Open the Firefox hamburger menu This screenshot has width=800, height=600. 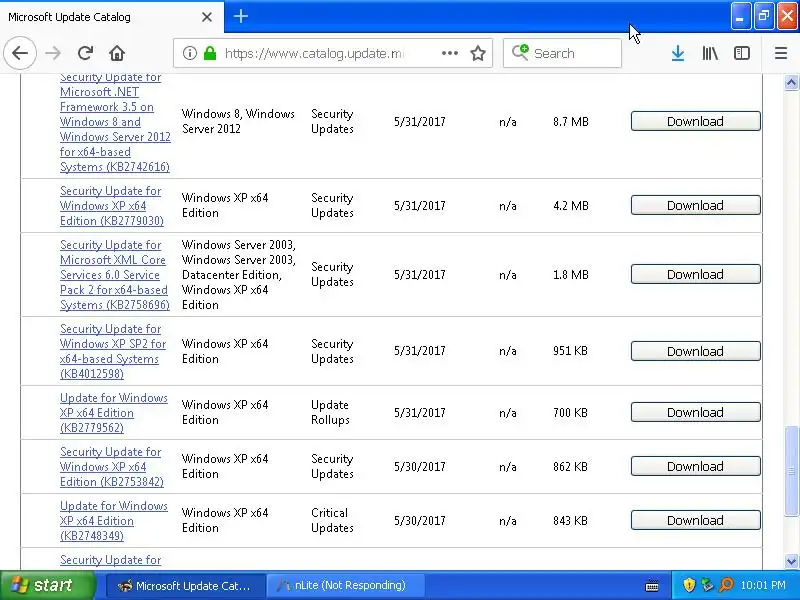[x=781, y=53]
